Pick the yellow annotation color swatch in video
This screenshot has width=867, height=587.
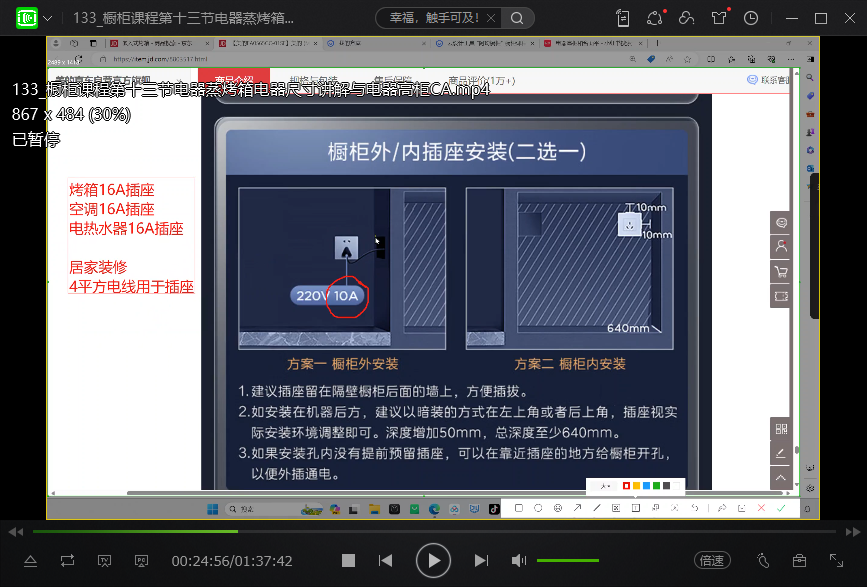[x=636, y=486]
